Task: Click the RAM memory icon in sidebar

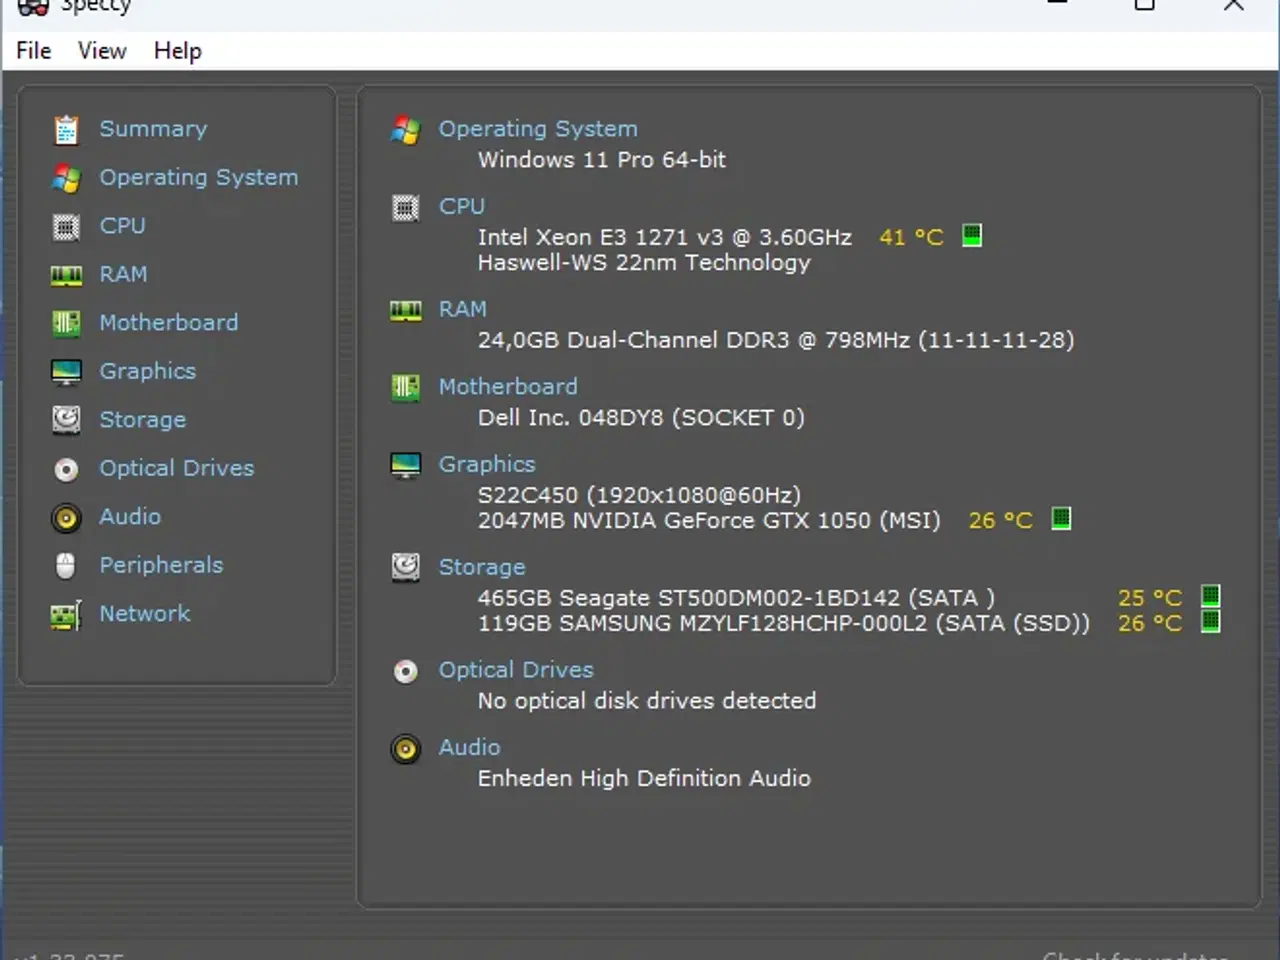Action: (66, 274)
